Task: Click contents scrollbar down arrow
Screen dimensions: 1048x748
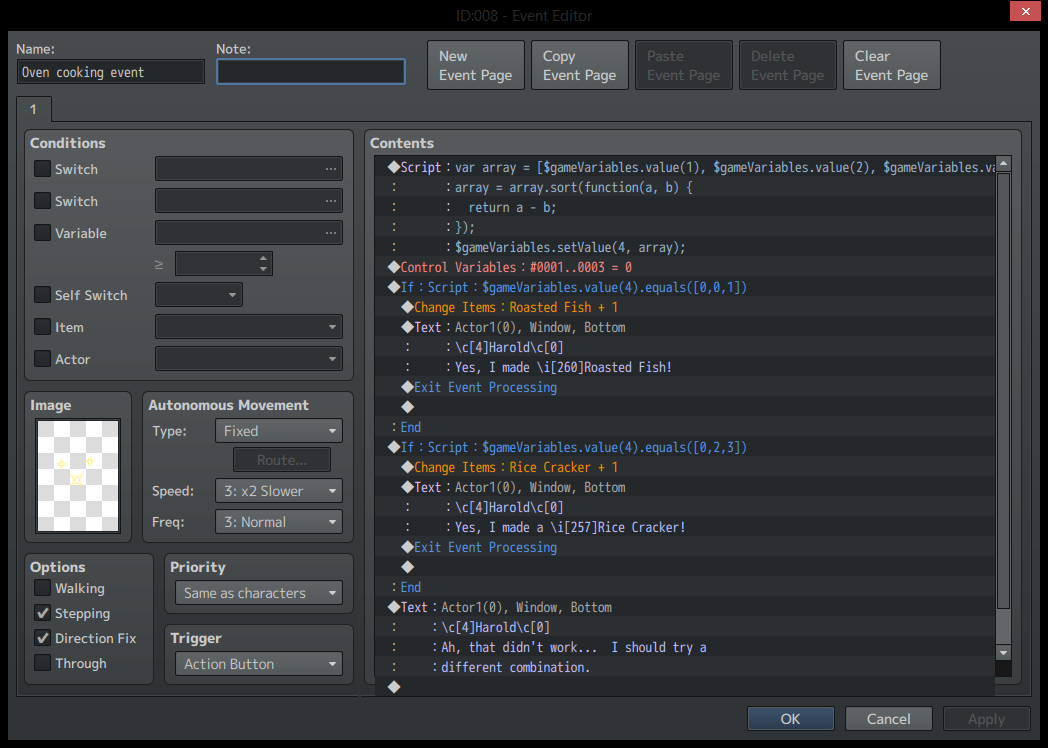Action: [1003, 652]
